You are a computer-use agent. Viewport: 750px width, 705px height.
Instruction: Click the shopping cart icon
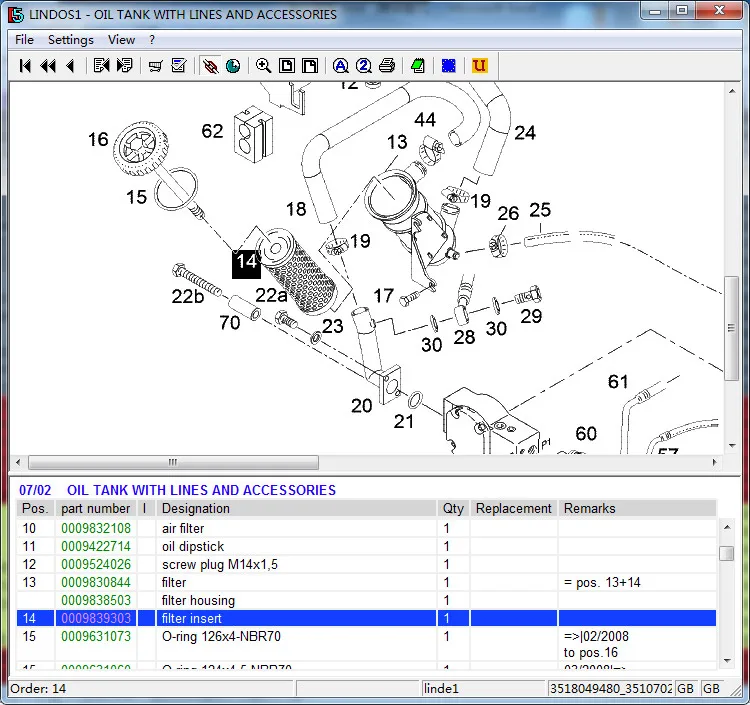click(x=155, y=66)
